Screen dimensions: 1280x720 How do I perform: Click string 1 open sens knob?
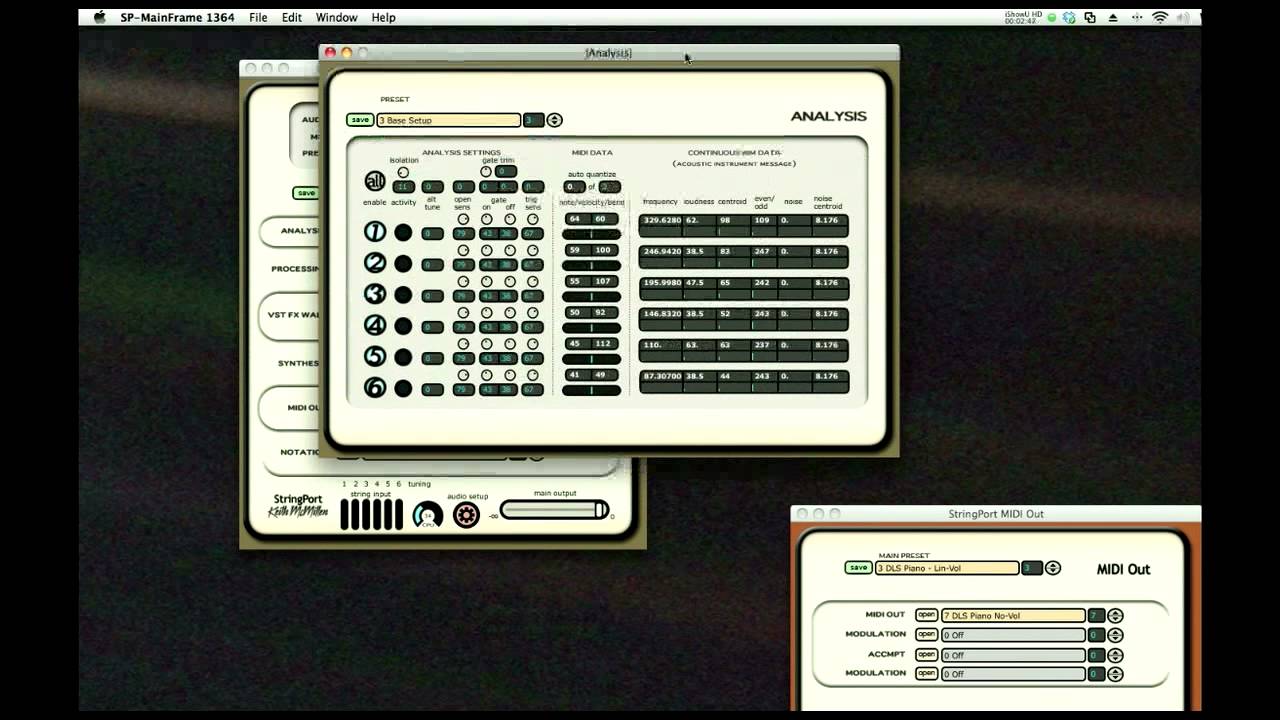[x=463, y=219]
